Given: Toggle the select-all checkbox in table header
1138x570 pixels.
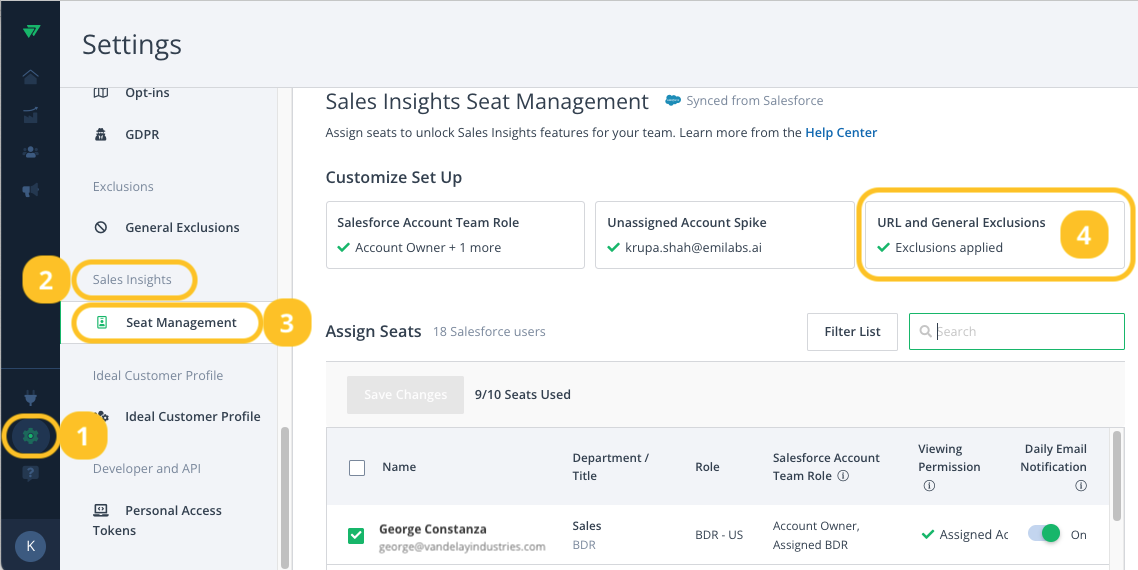Looking at the screenshot, I should tap(357, 468).
